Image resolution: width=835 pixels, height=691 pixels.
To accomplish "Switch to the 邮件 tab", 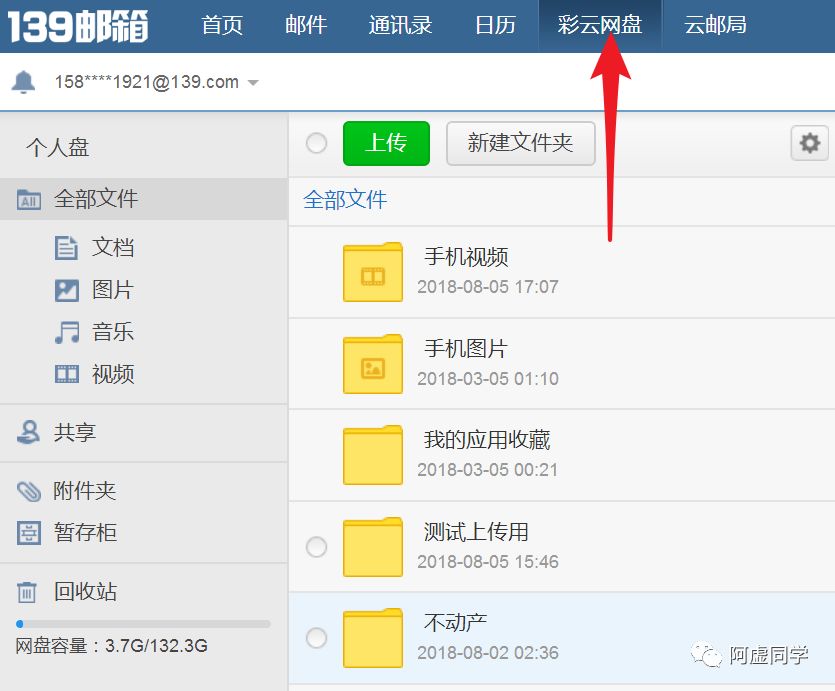I will click(306, 25).
